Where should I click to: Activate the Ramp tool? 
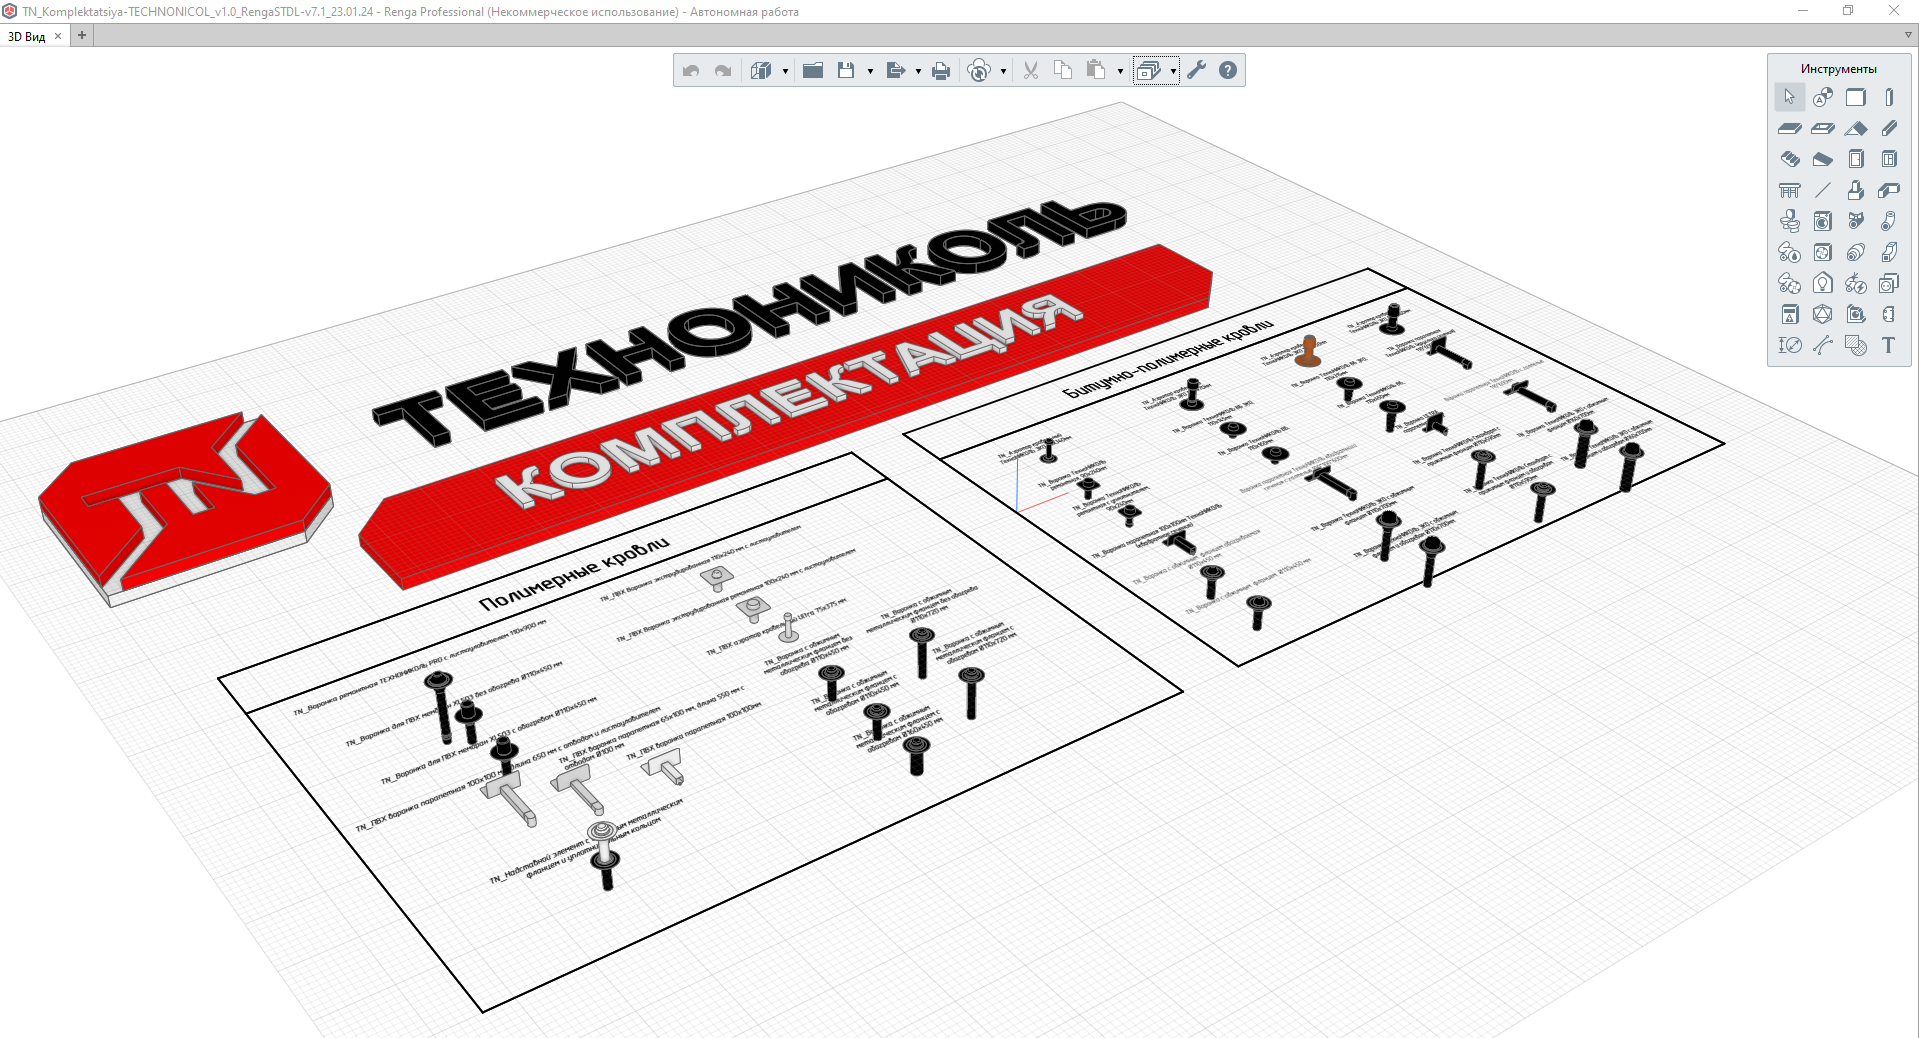(1823, 159)
